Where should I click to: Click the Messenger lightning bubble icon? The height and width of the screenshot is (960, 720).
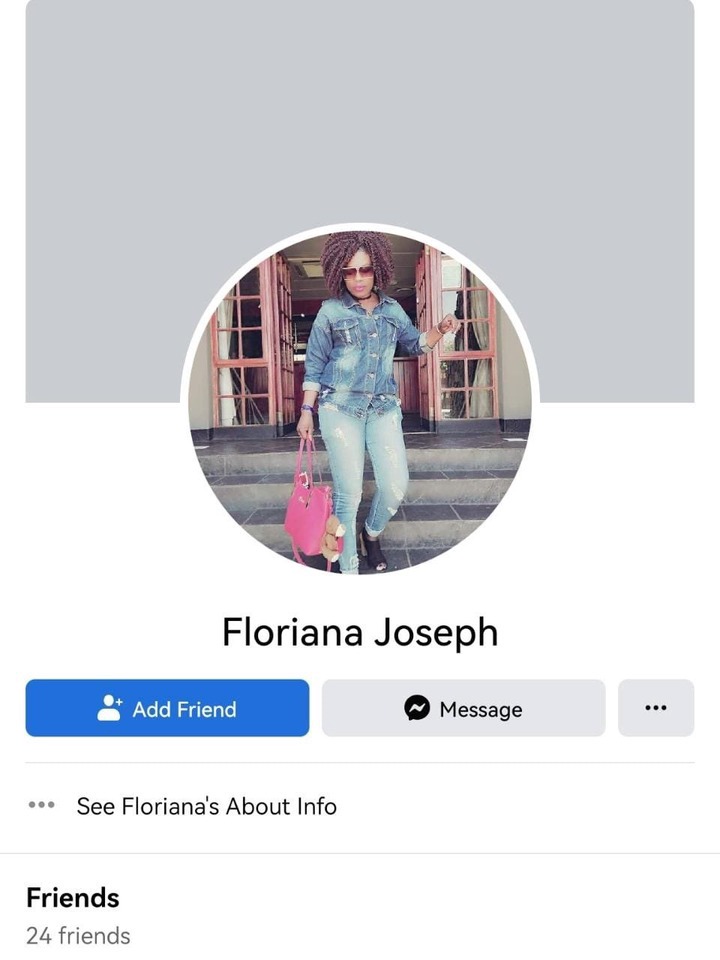tap(417, 708)
